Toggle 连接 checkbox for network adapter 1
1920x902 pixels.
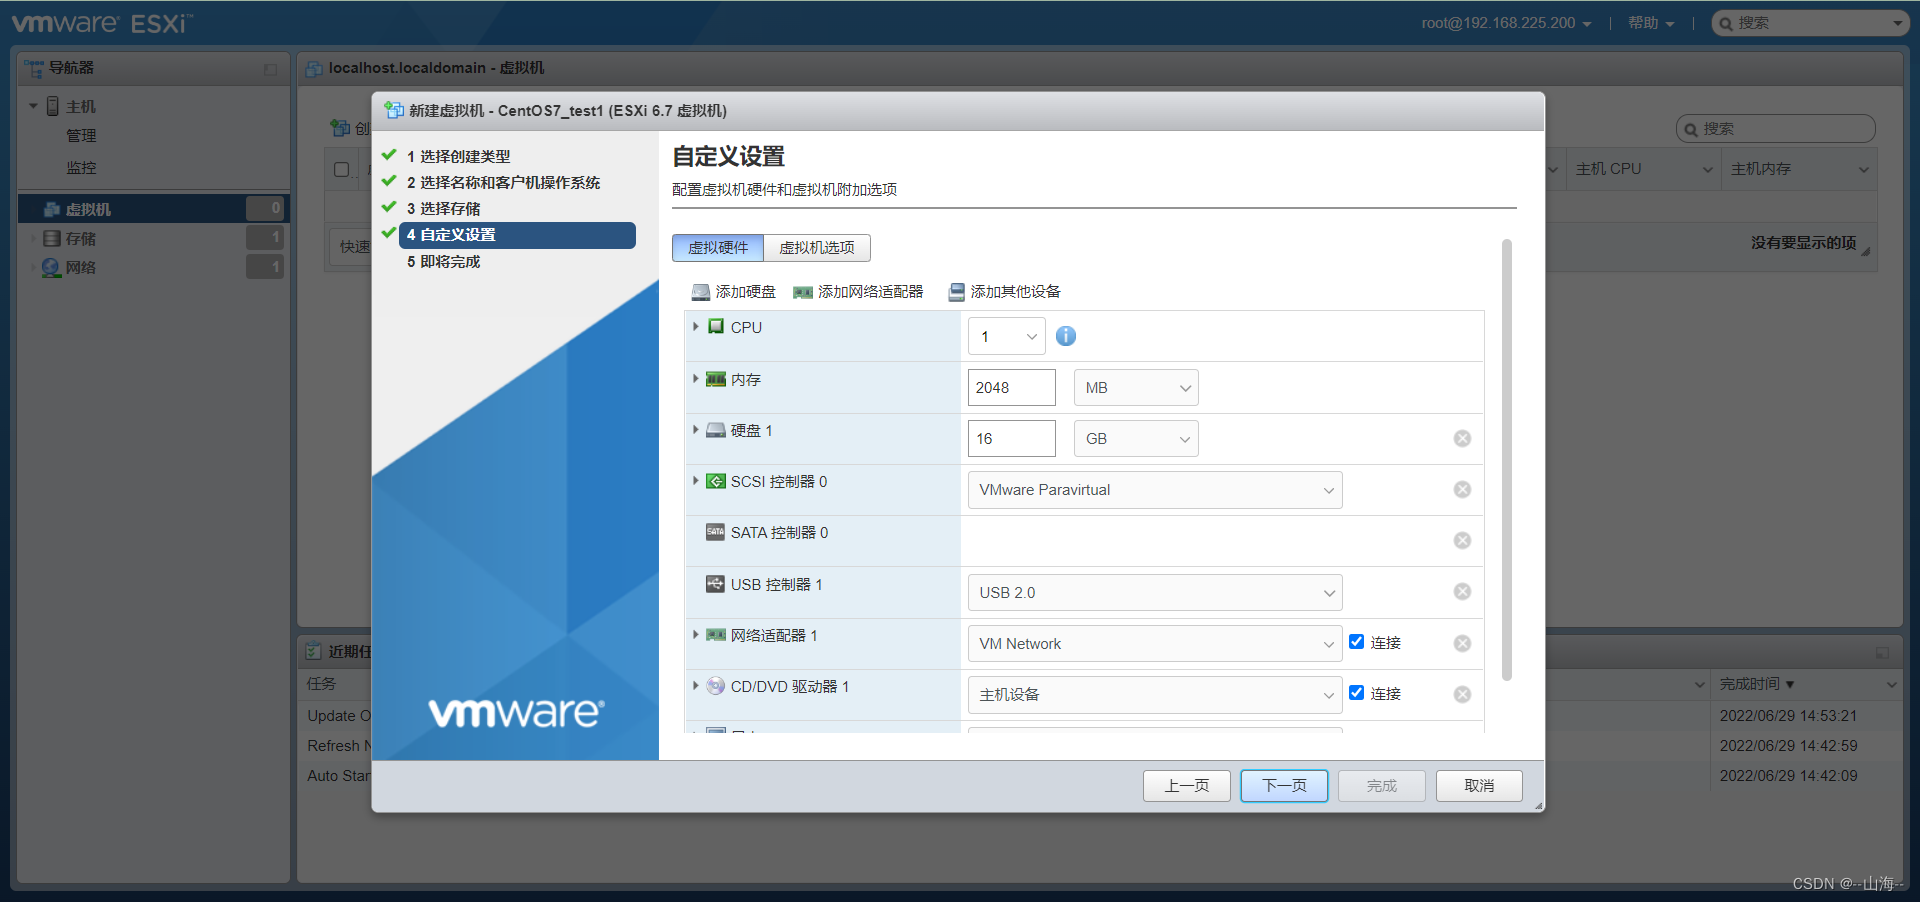[1356, 642]
